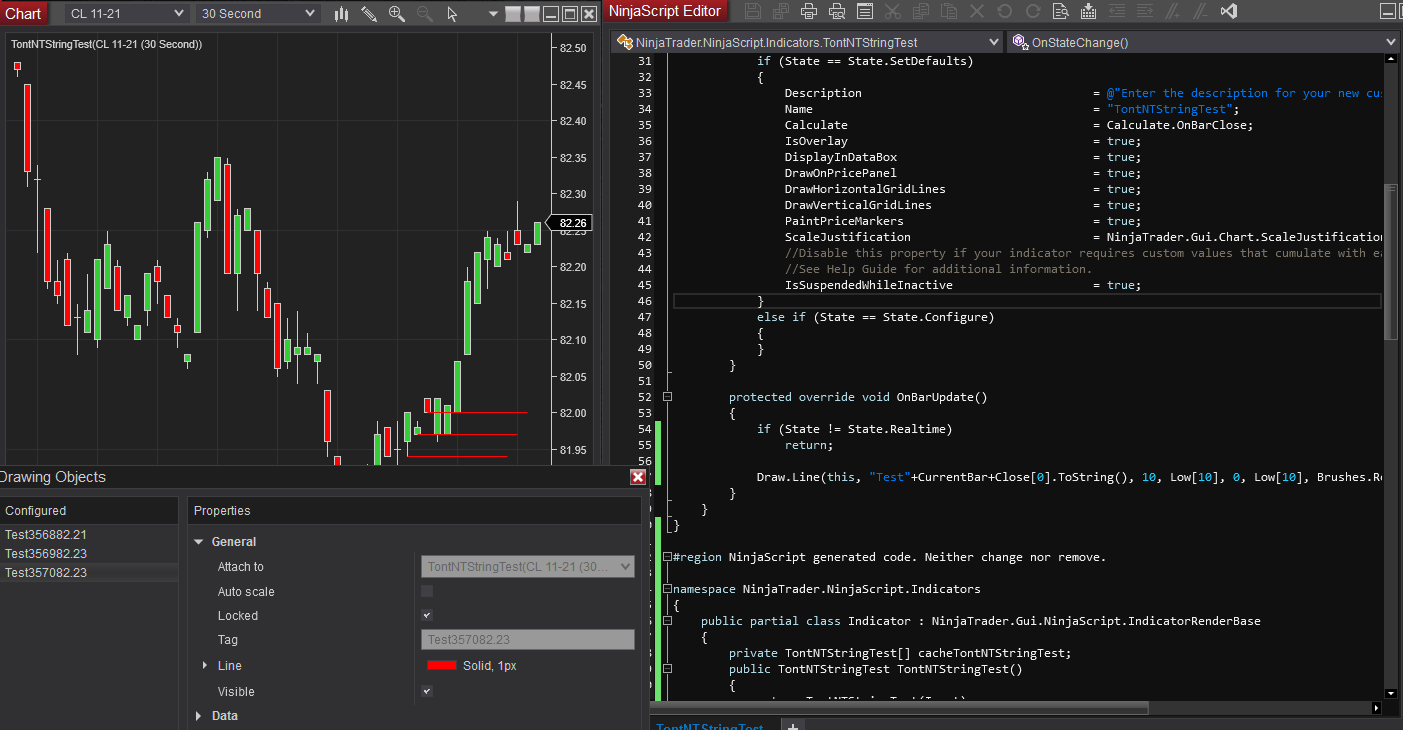Click the topmost red line drawn on chart

click(x=476, y=412)
